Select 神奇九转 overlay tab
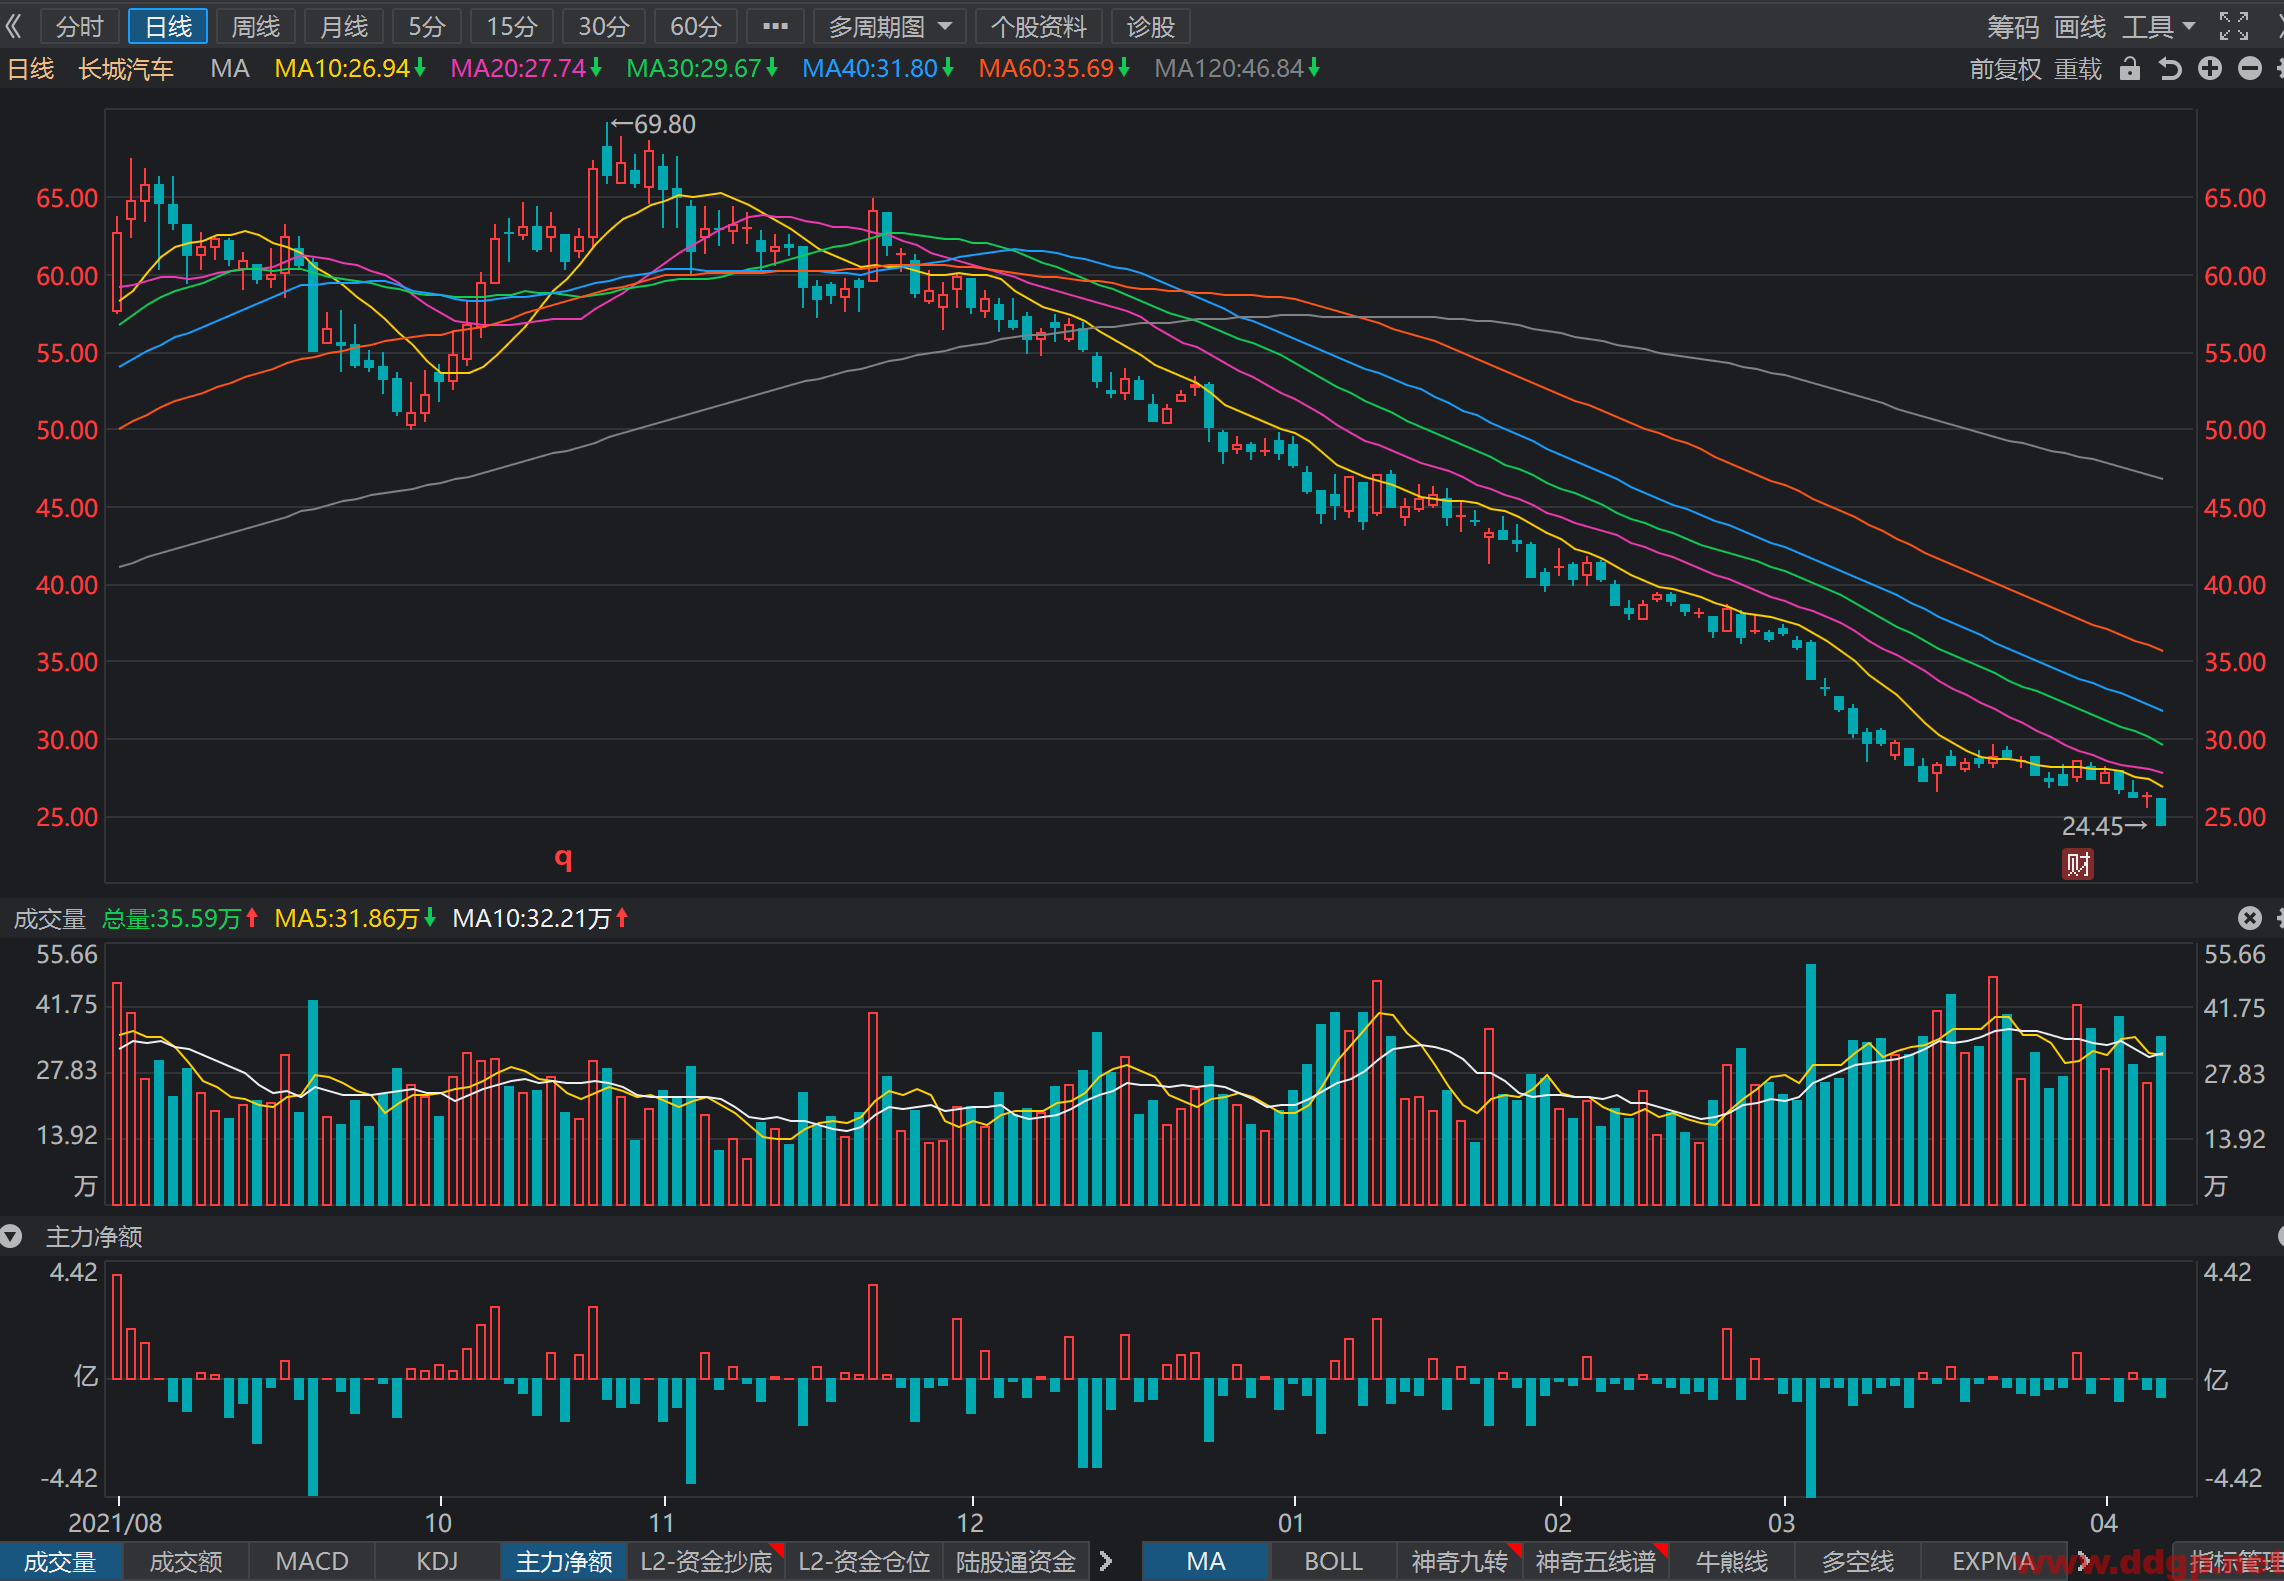Viewport: 2284px width, 1581px height. [1459, 1562]
